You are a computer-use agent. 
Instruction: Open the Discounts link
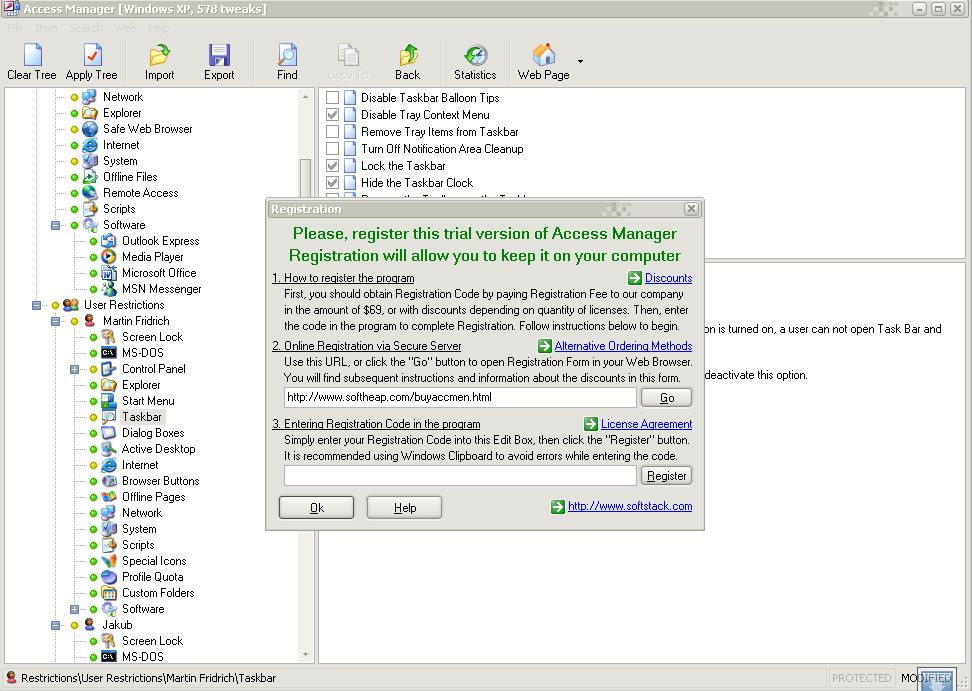click(668, 278)
